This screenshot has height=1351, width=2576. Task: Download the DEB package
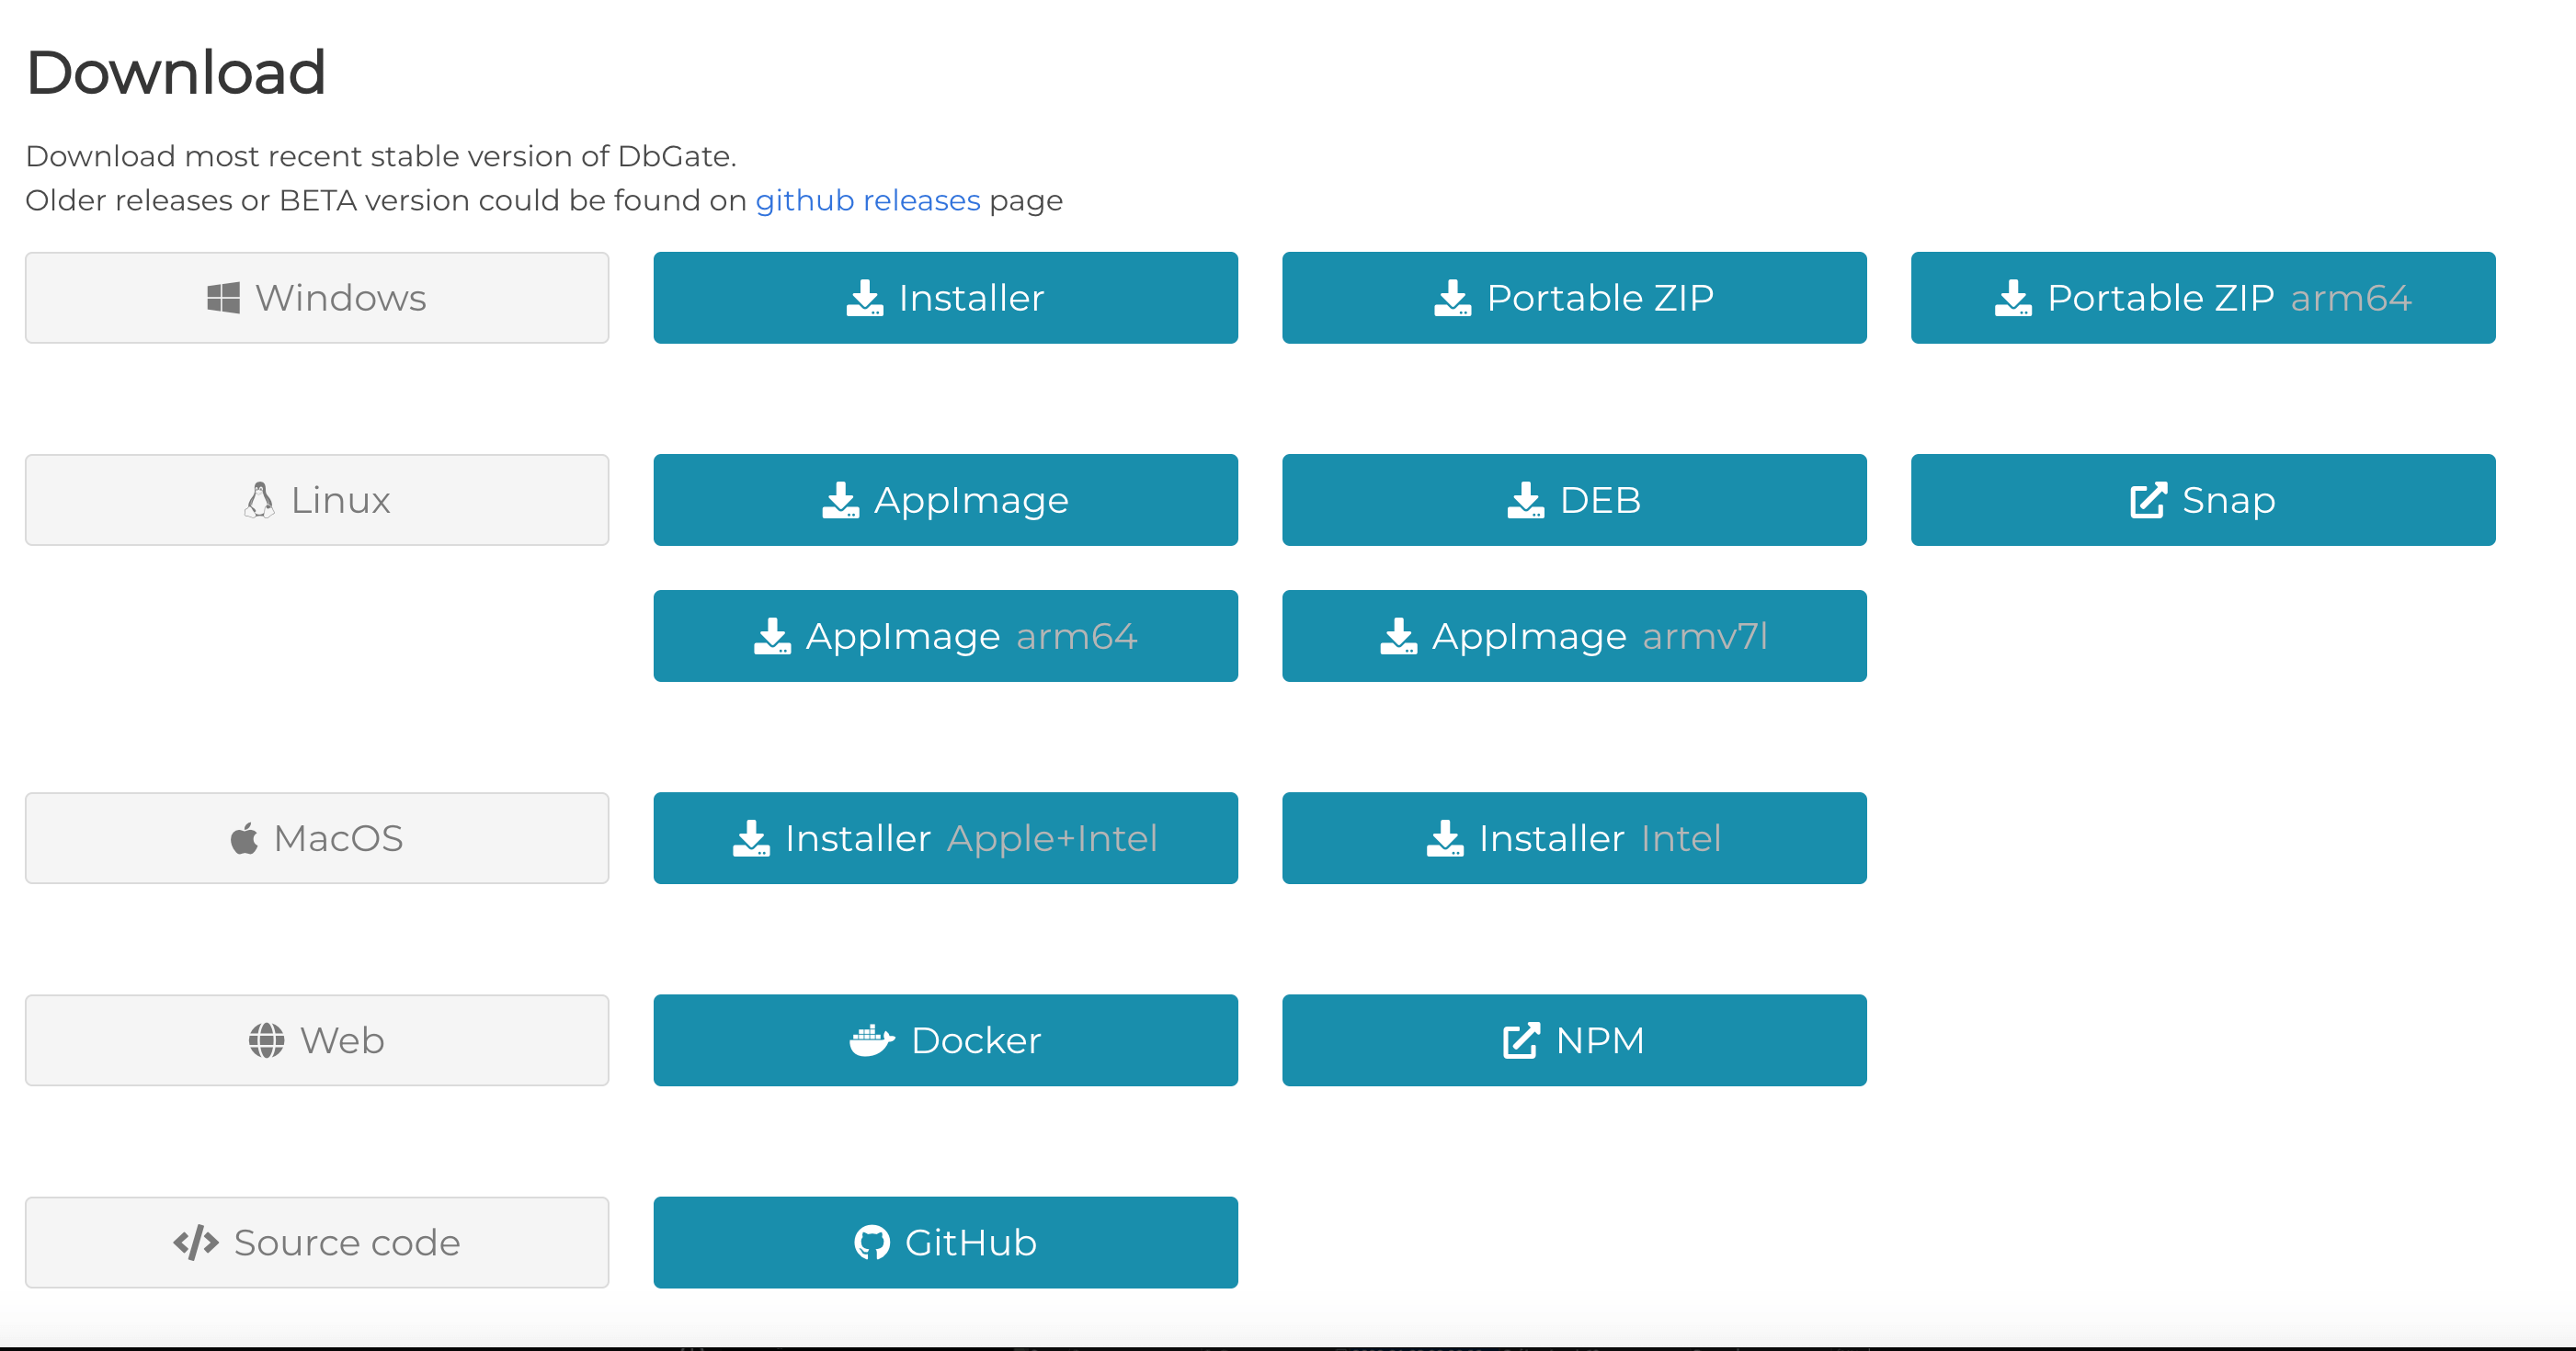(x=1574, y=500)
